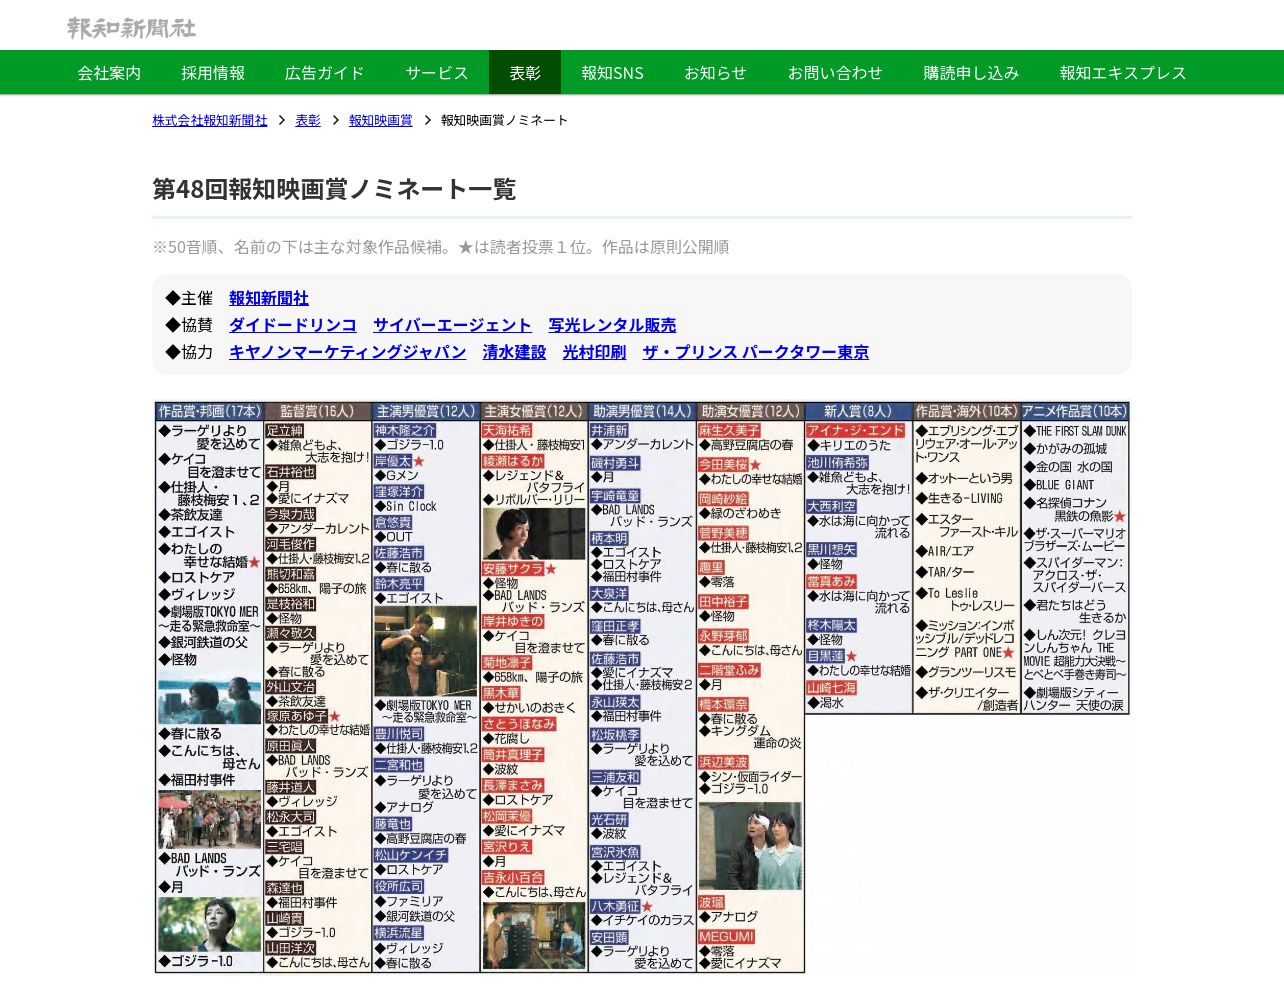Image resolution: width=1284 pixels, height=986 pixels.
Task: Click the 報知映画賞ノミネート breadcrumb text
Action: click(x=504, y=120)
